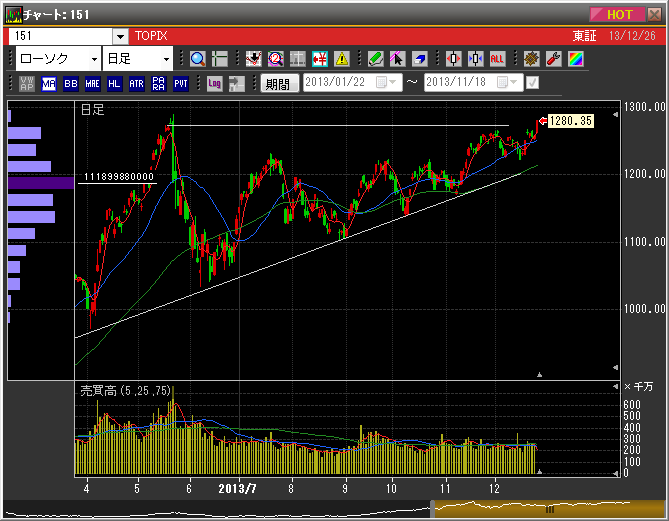The image size is (669, 521).
Task: Select the green pencil drawing tool
Action: click(375, 59)
